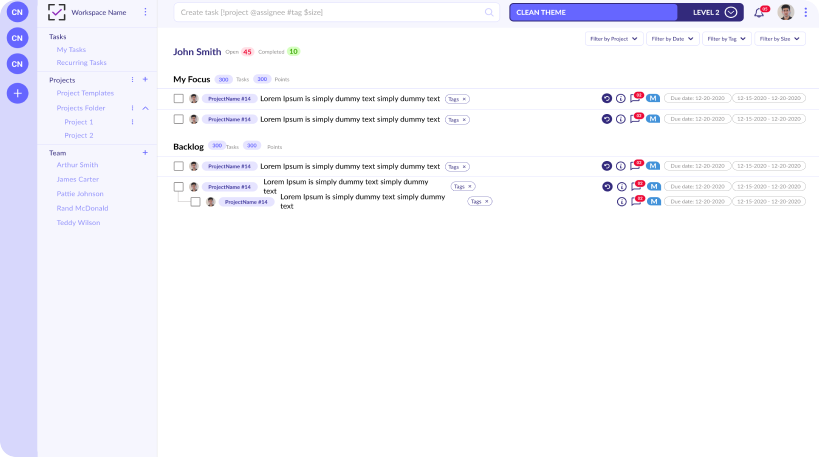Select Project Templates in sidebar
The image size is (819, 457).
coord(85,93)
